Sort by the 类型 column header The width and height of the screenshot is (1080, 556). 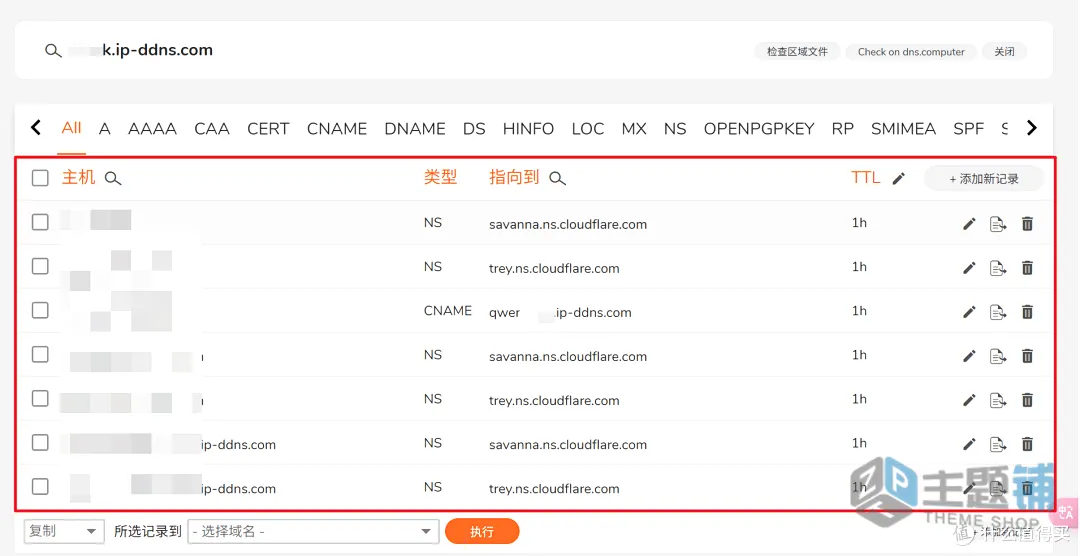440,177
